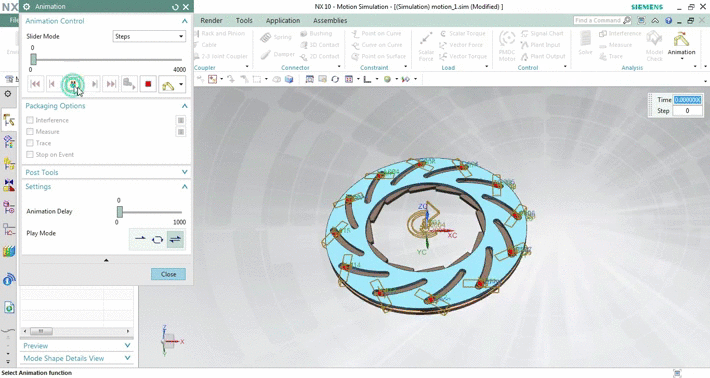Viewport: 710px width, 378px height.
Task: Collapse the Packaging Options section
Action: click(184, 106)
